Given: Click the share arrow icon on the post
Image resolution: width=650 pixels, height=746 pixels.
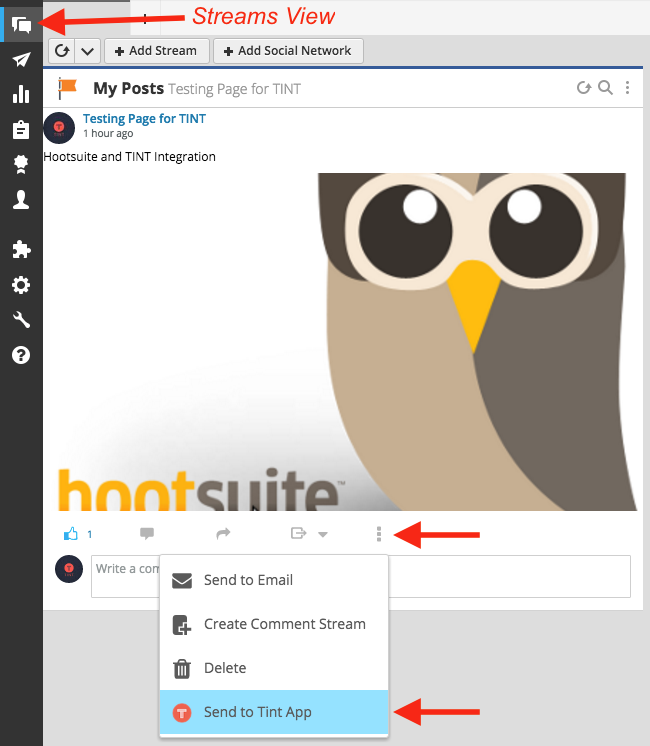Looking at the screenshot, I should point(223,533).
